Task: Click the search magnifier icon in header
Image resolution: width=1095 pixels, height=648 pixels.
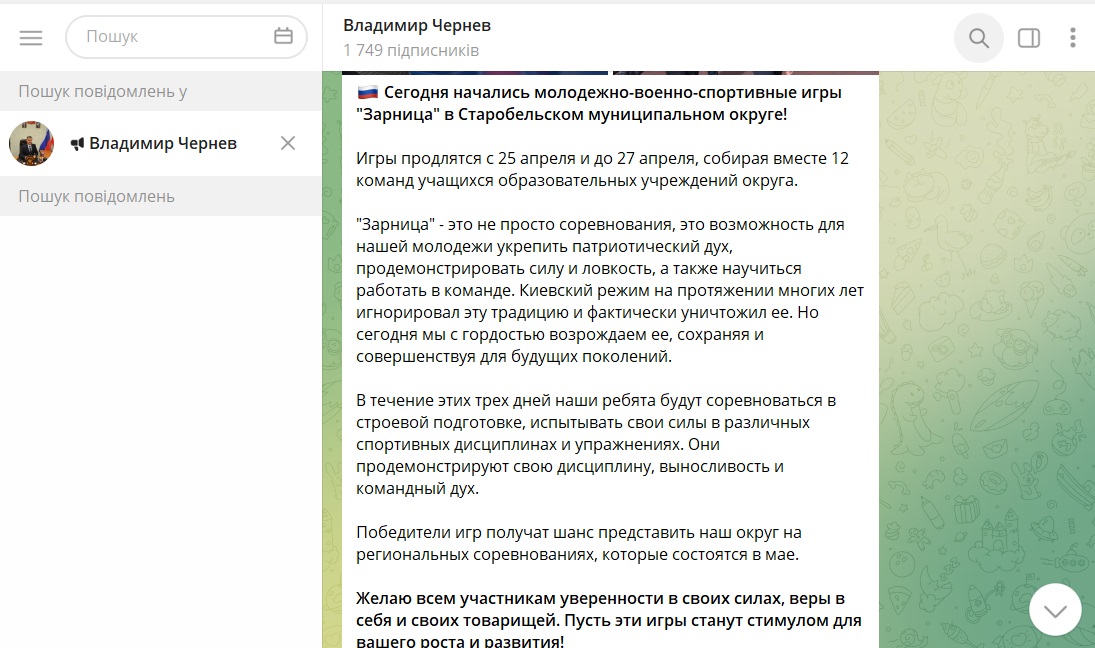Action: point(979,38)
